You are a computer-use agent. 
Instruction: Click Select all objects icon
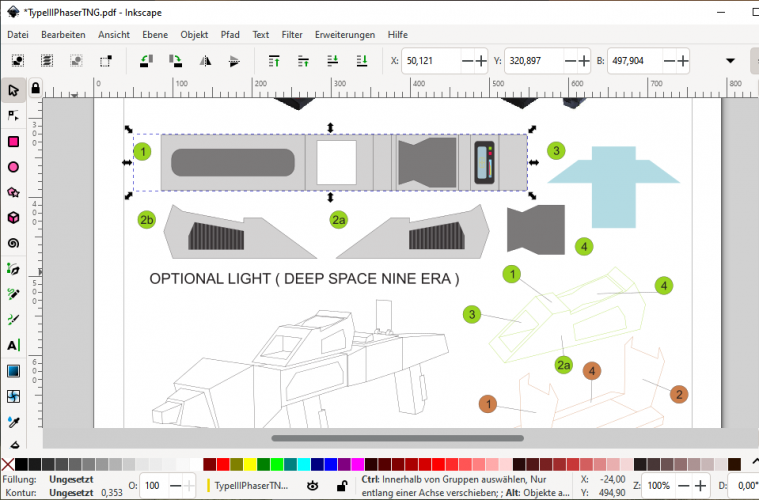pos(18,61)
